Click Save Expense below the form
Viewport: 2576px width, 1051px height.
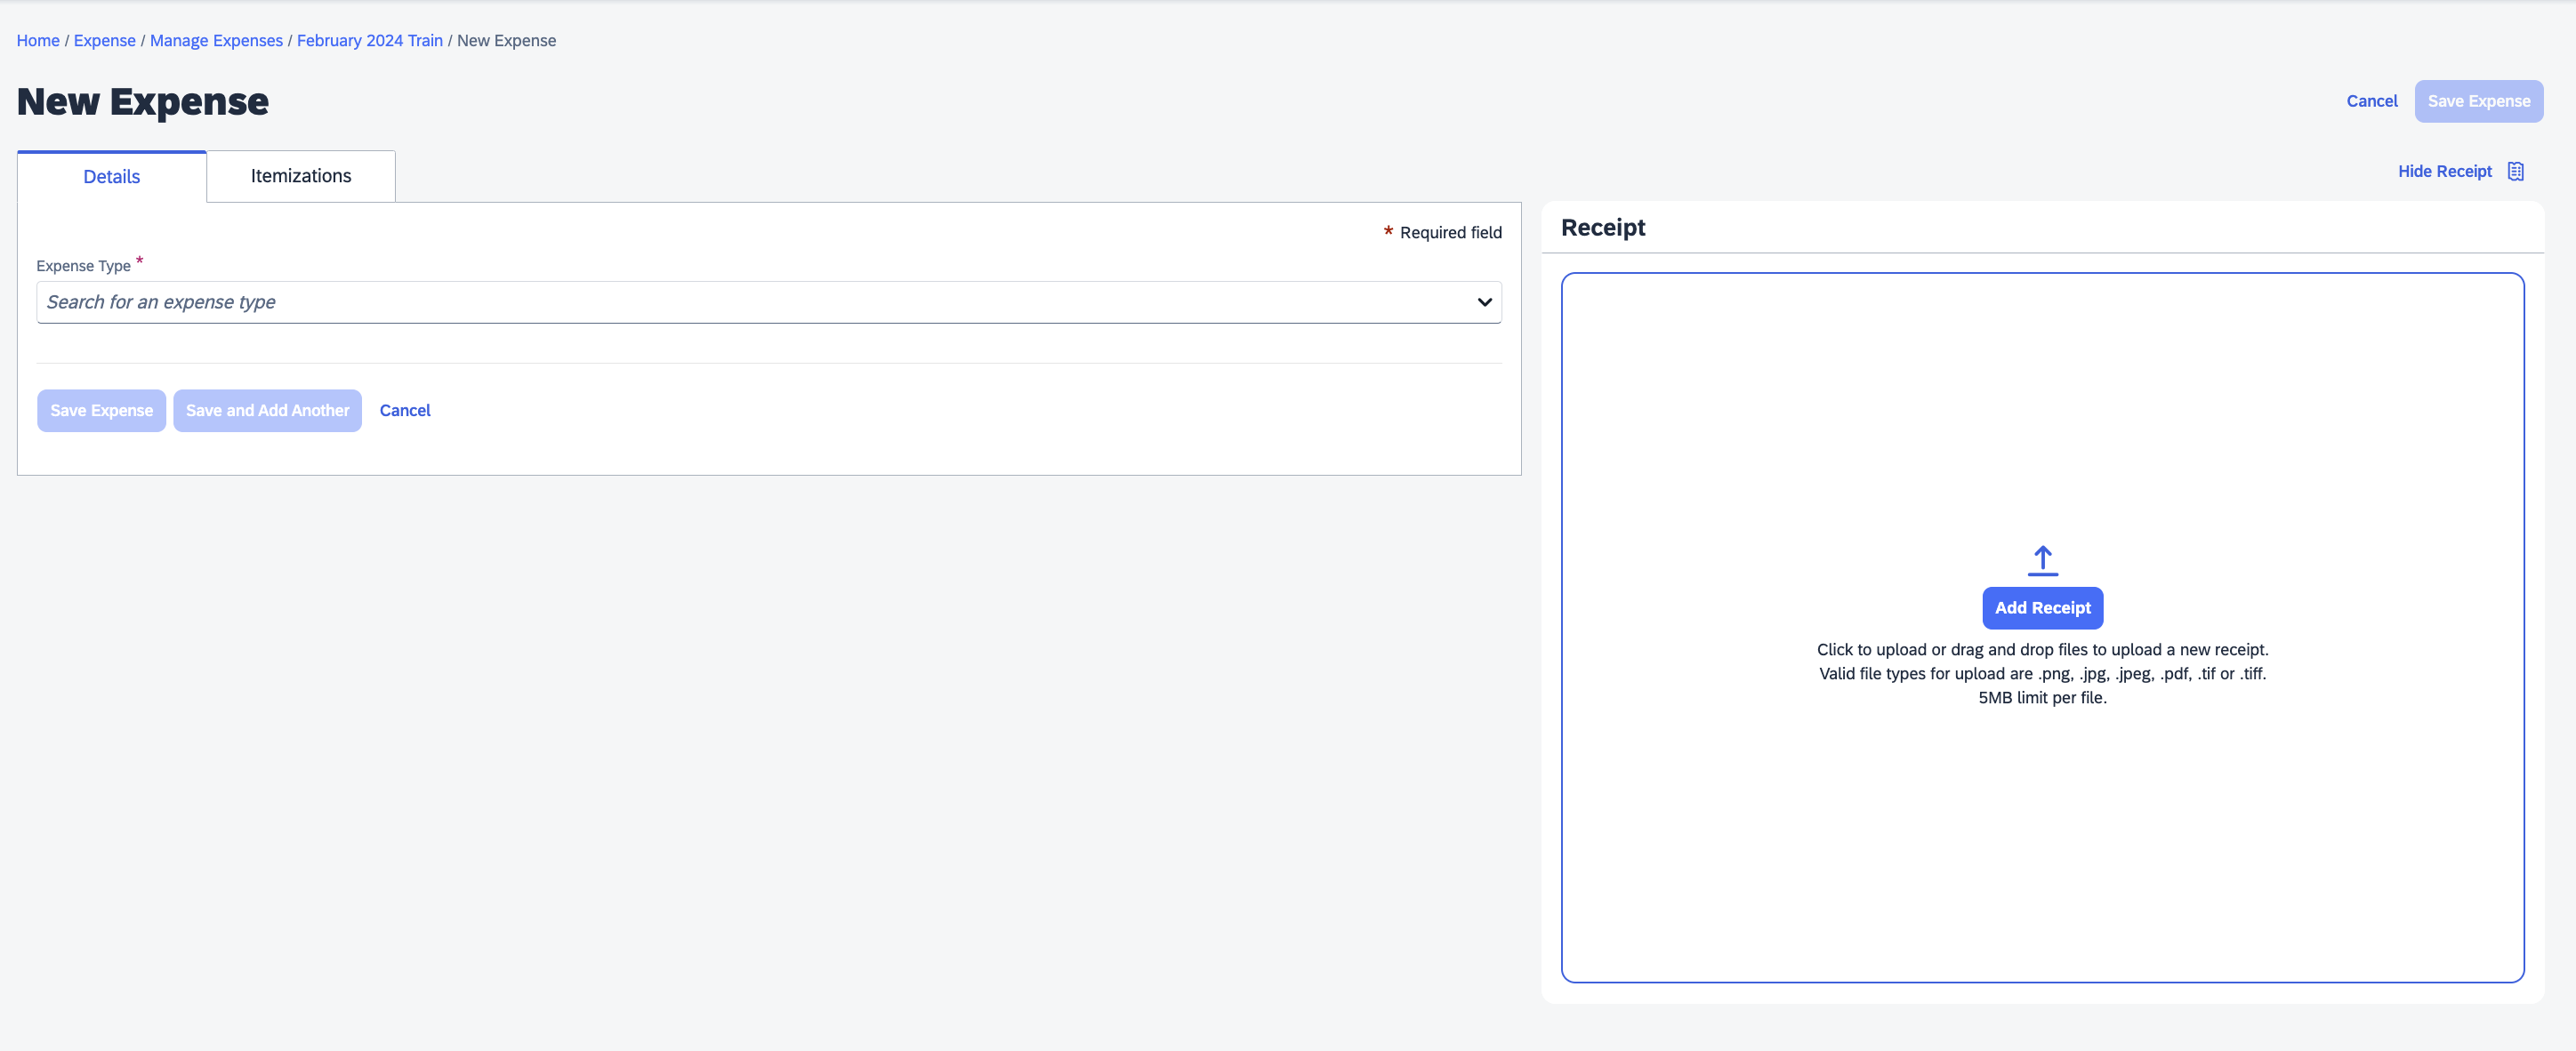pyautogui.click(x=101, y=410)
